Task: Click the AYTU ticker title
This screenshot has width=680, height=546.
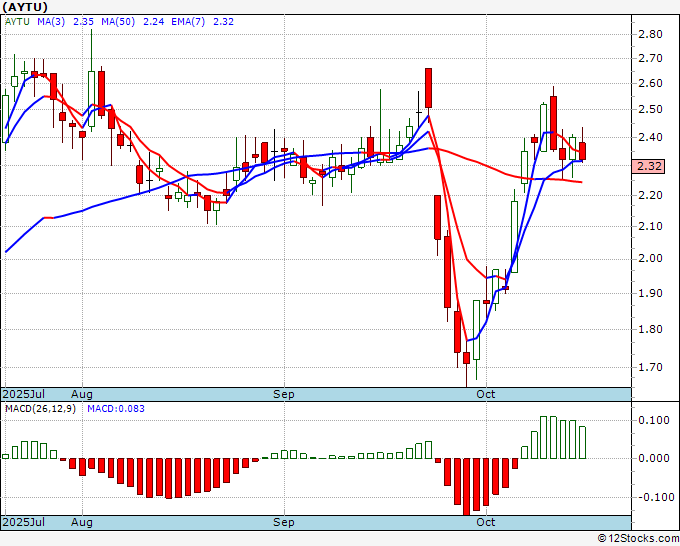Action: point(25,7)
